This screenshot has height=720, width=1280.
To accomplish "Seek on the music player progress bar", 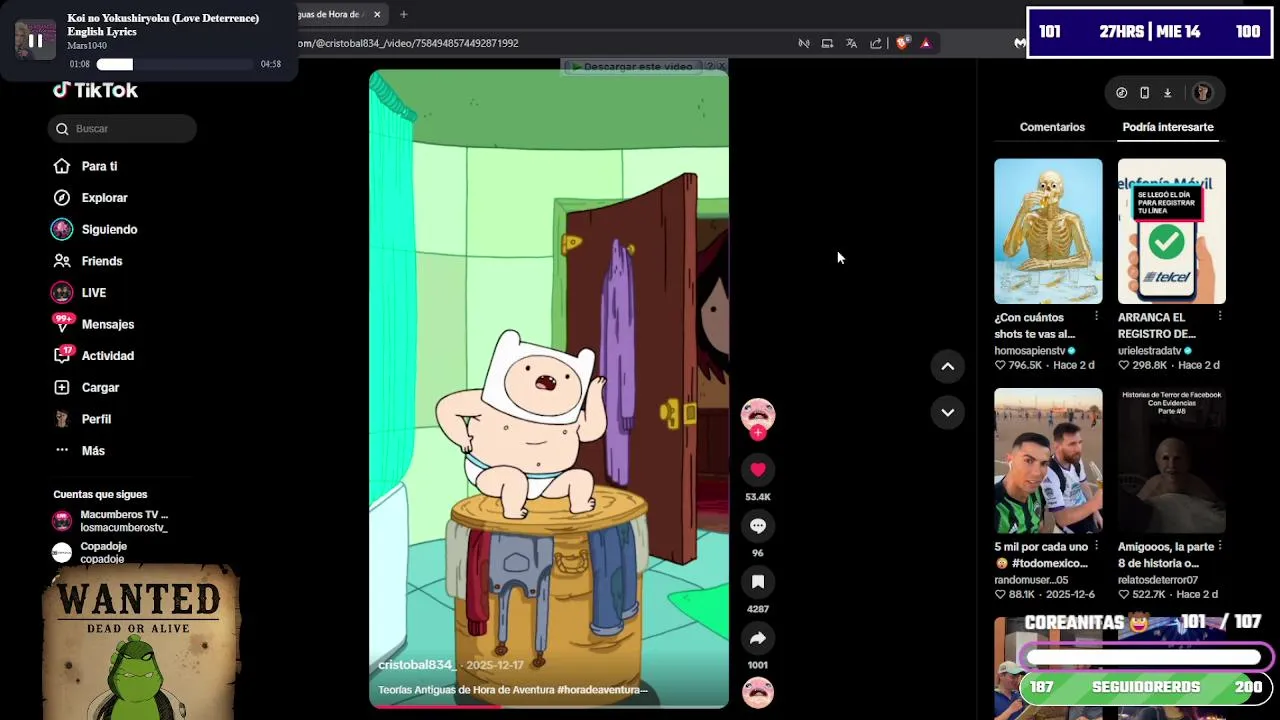I will 175,64.
